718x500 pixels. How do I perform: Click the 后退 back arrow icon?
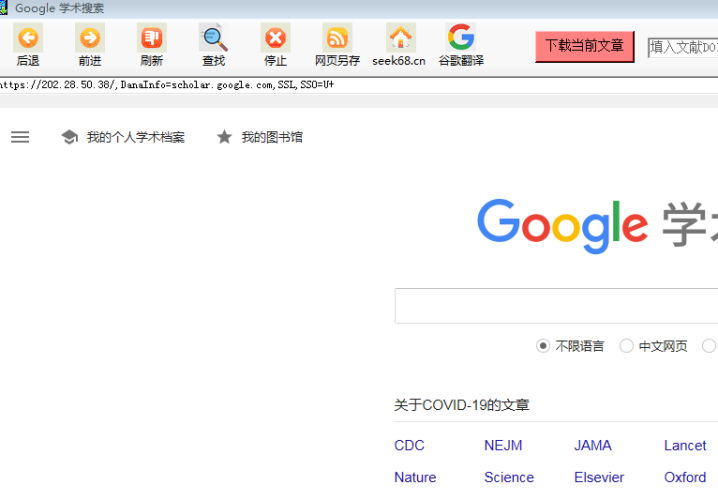tap(28, 38)
